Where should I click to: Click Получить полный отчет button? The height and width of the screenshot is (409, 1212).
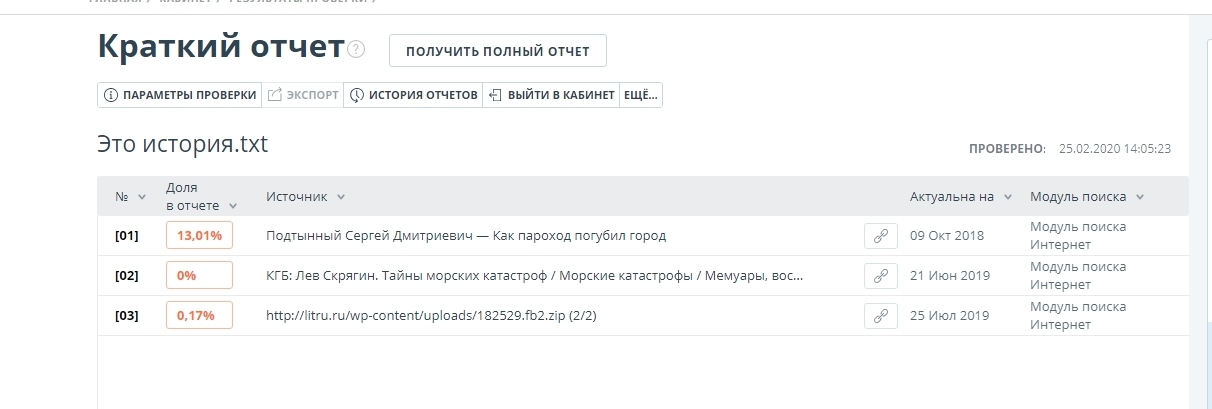[x=497, y=51]
